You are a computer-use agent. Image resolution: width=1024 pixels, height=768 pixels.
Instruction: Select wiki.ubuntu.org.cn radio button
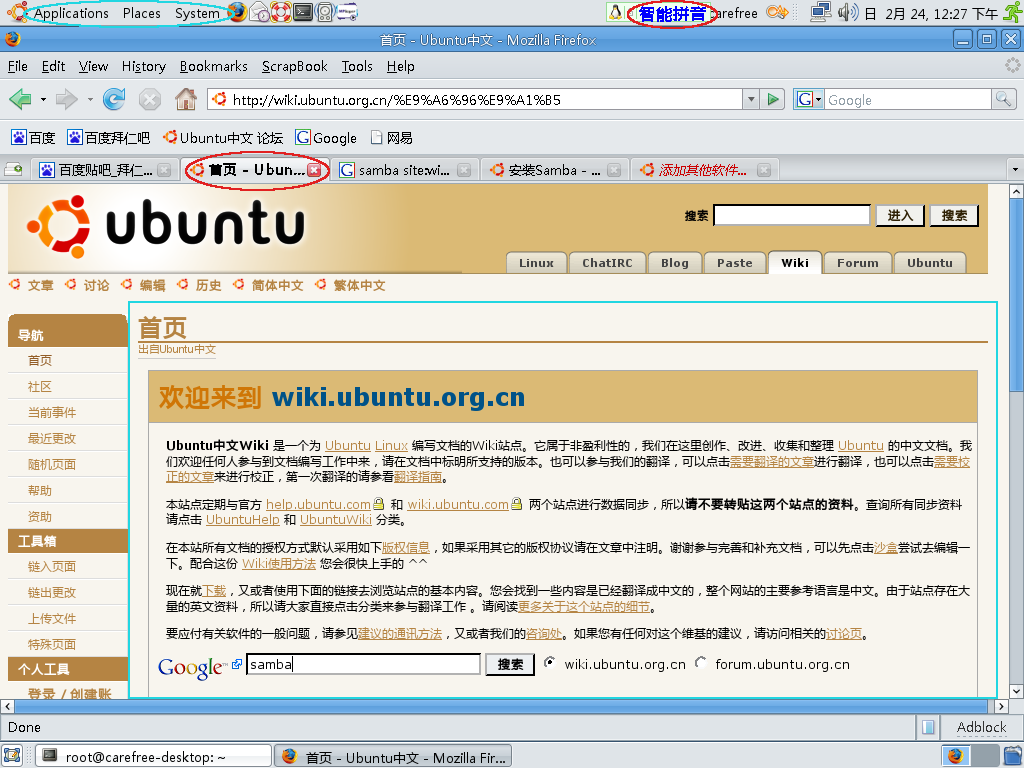click(550, 662)
